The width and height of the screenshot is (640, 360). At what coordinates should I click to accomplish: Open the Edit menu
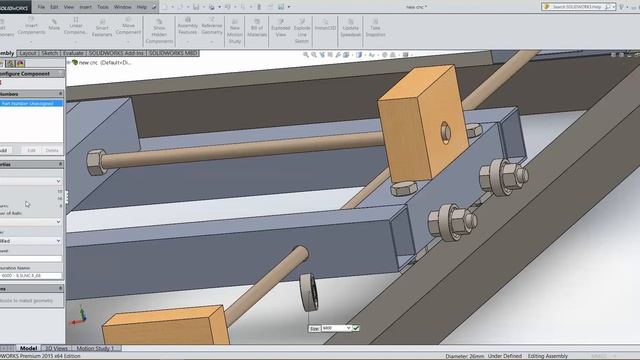54,7
